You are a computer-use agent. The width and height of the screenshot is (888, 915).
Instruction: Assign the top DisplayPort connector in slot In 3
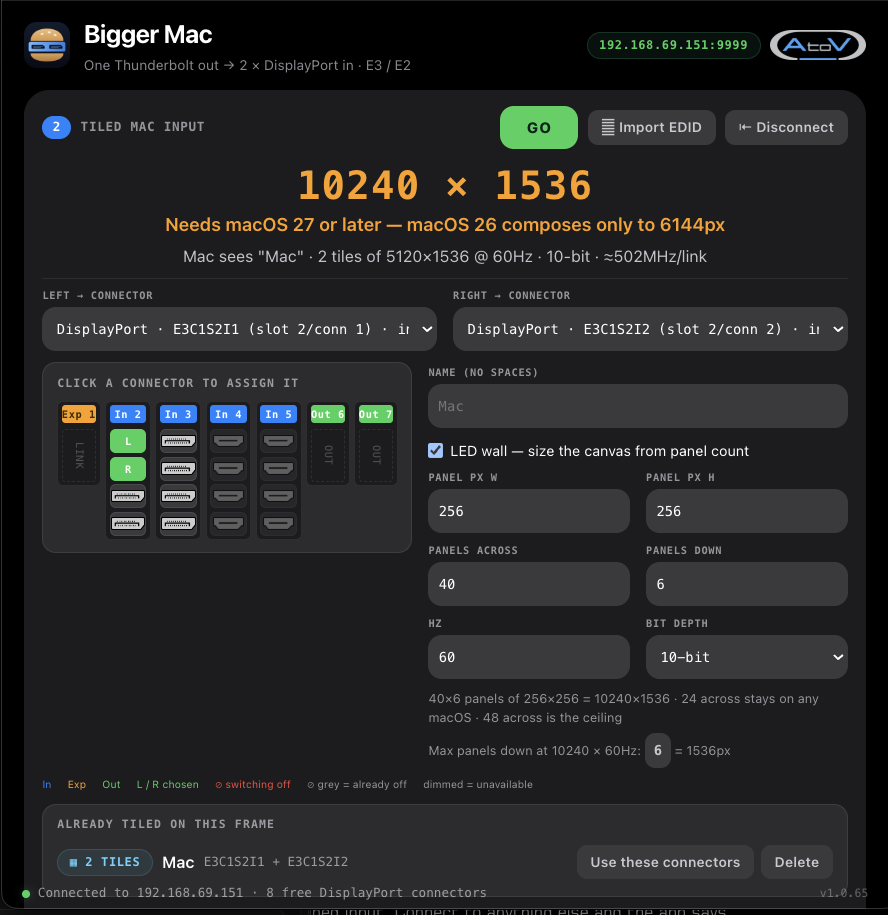coord(179,442)
